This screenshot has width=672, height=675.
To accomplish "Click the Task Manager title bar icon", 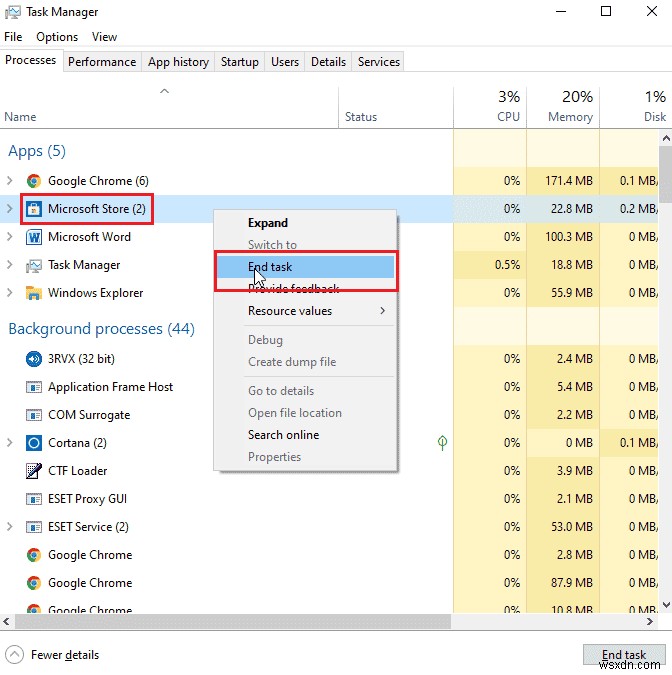I will point(12,12).
